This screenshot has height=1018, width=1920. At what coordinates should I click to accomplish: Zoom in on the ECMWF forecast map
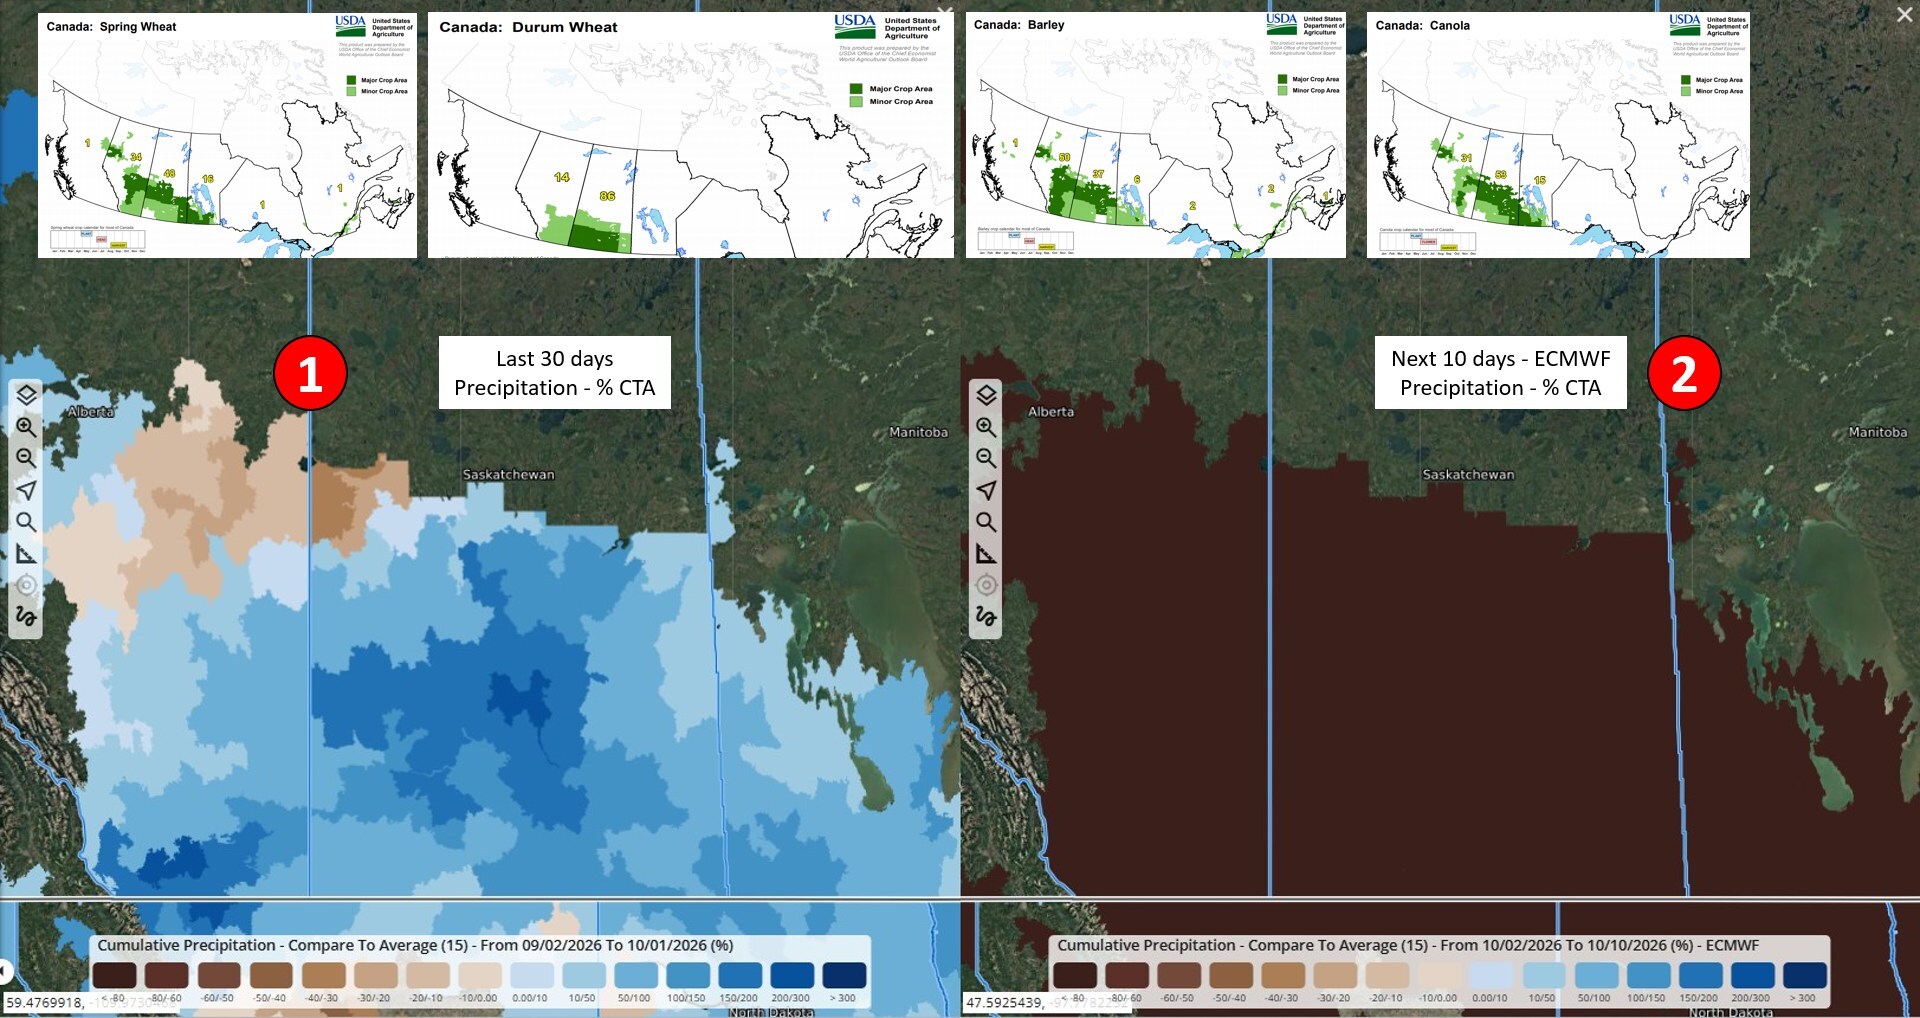pos(986,427)
